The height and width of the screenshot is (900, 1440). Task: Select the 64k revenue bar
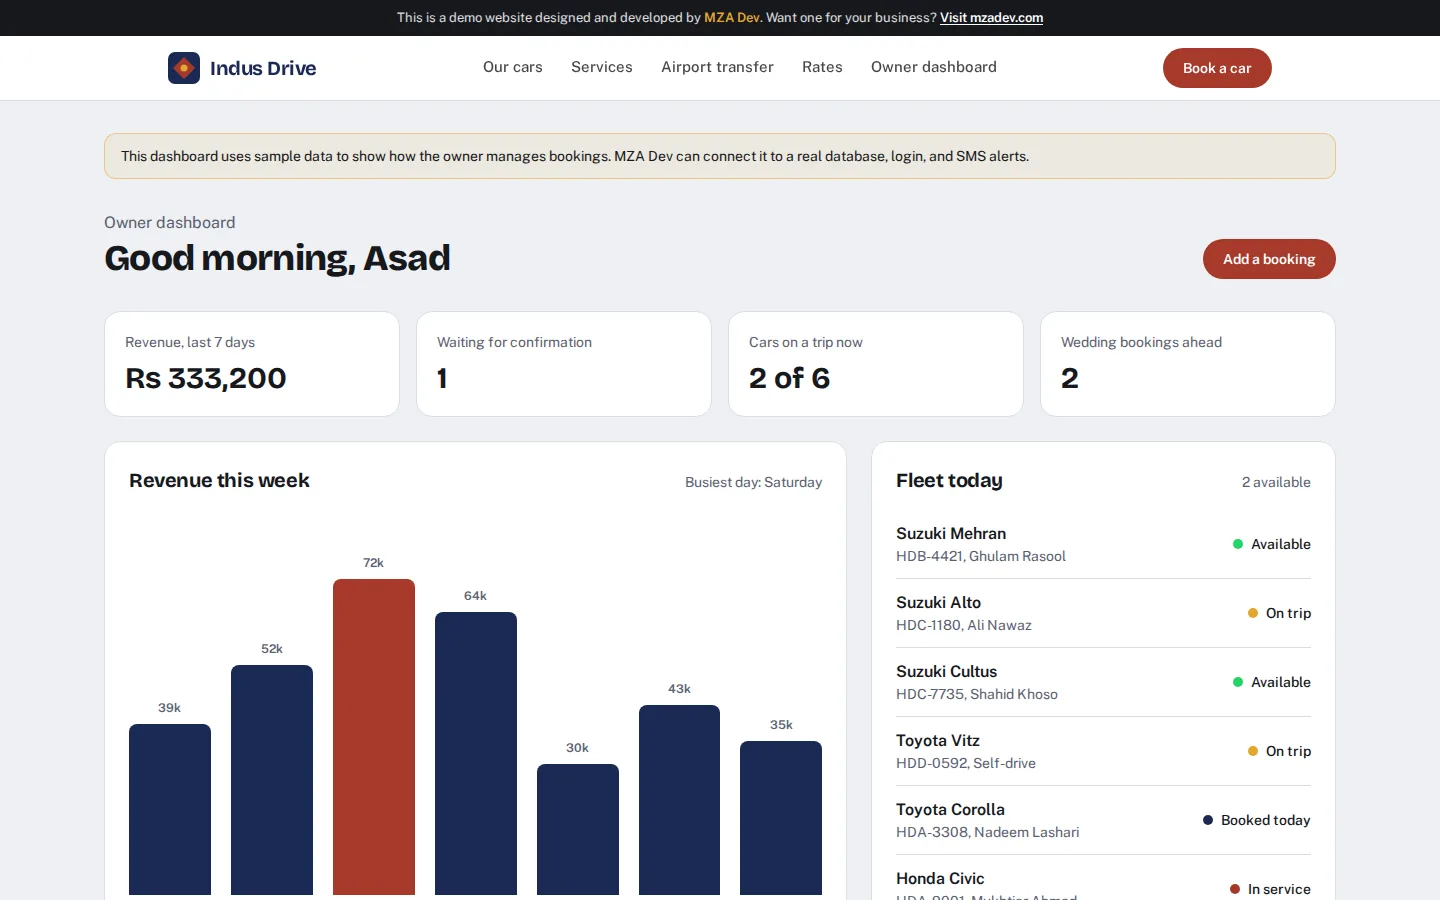pyautogui.click(x=476, y=753)
